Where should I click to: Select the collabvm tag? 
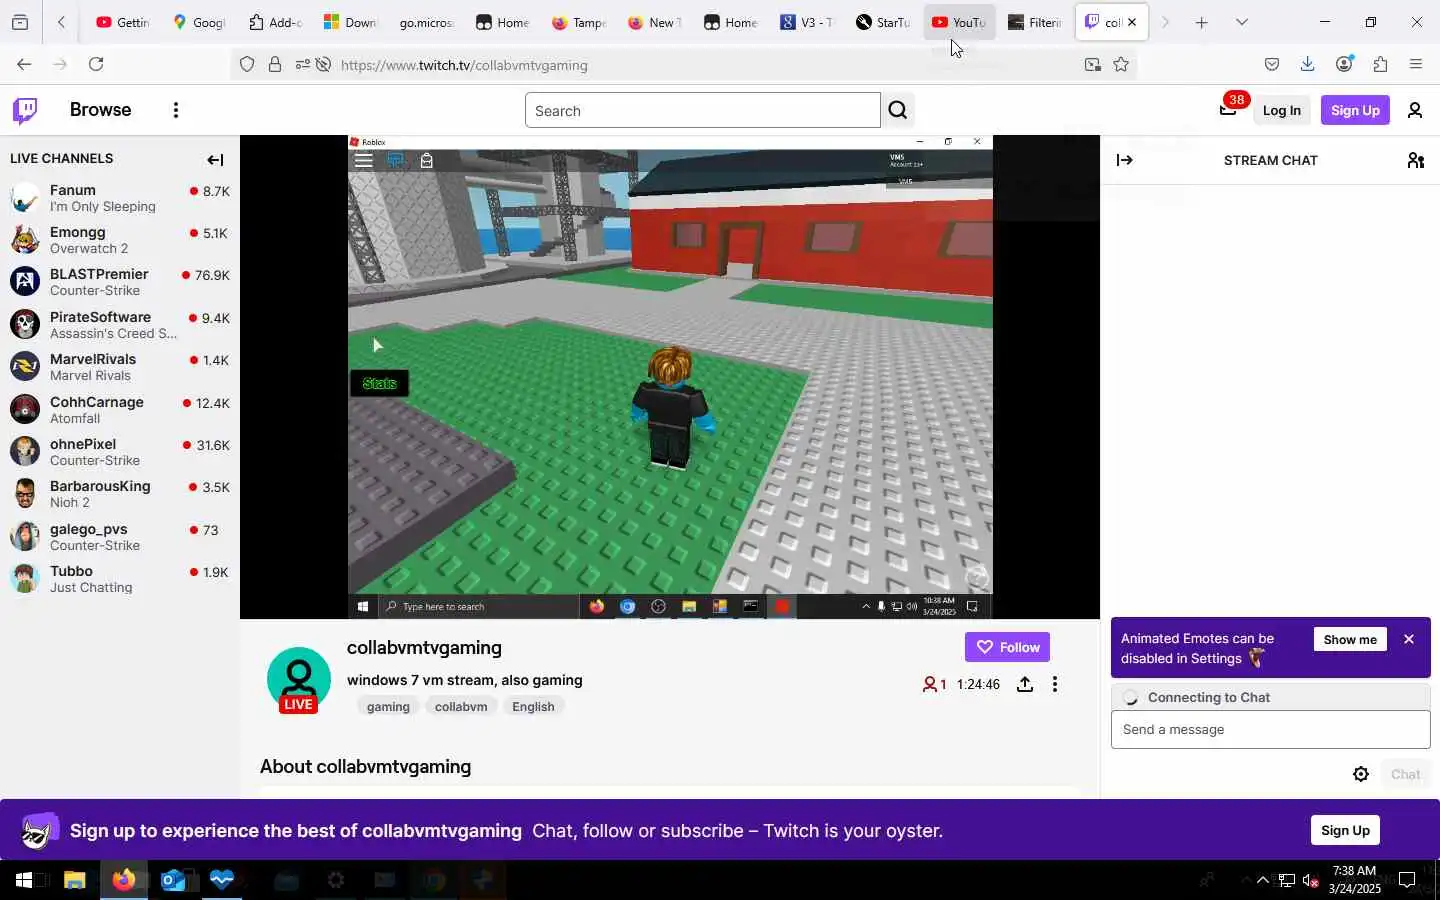point(461,706)
